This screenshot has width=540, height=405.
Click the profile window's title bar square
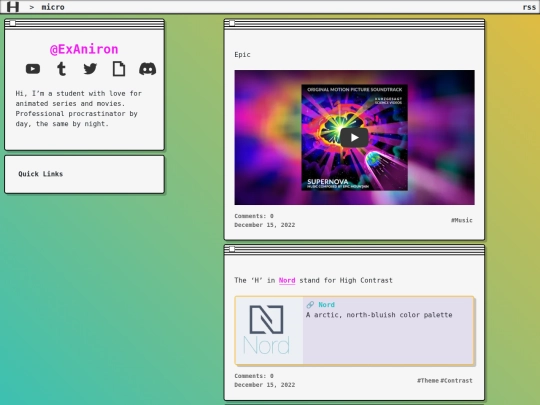click(12, 23)
